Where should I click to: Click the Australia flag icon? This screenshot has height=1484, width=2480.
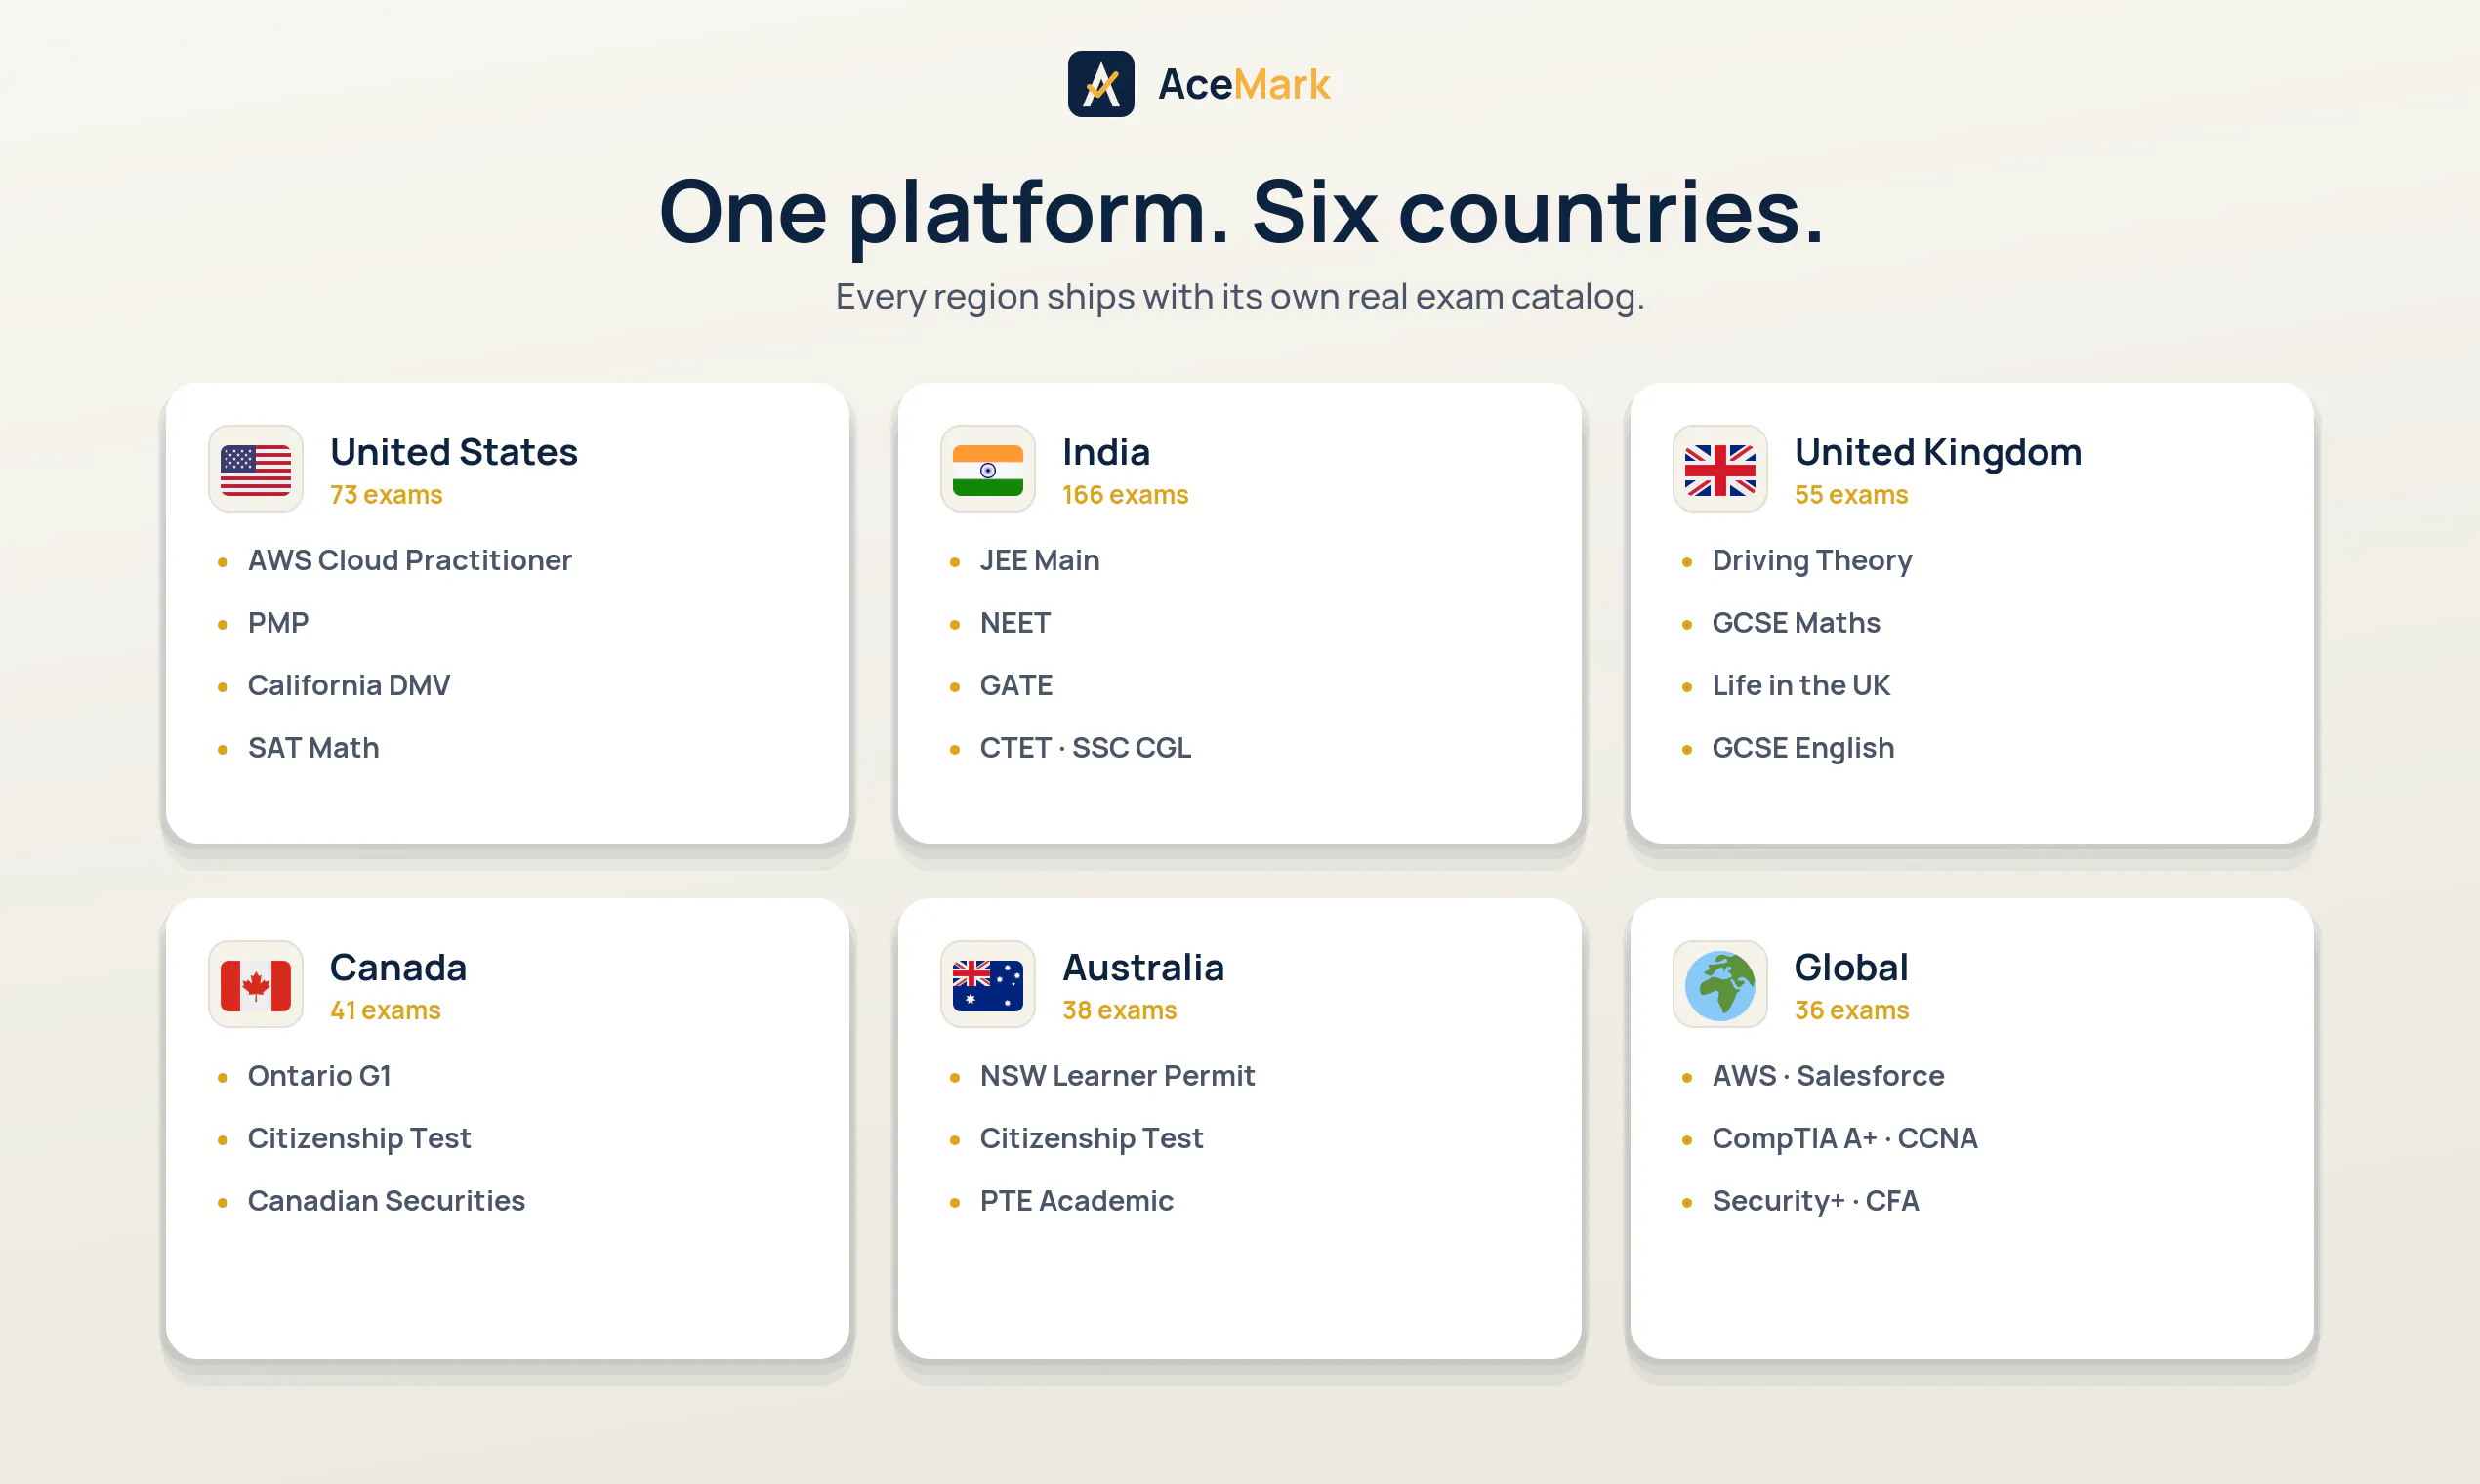tap(988, 984)
